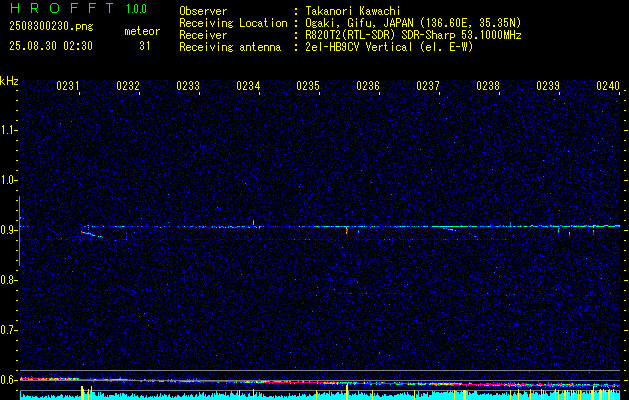629x400 pixels.
Task: Click the HROFFT title text
Action: click(x=62, y=8)
